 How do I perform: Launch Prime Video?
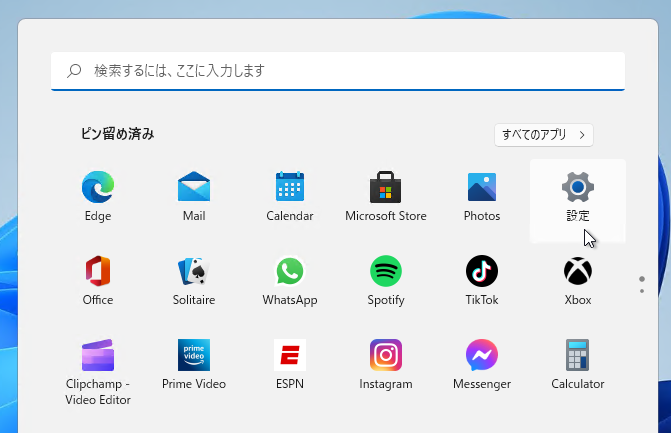tap(194, 365)
